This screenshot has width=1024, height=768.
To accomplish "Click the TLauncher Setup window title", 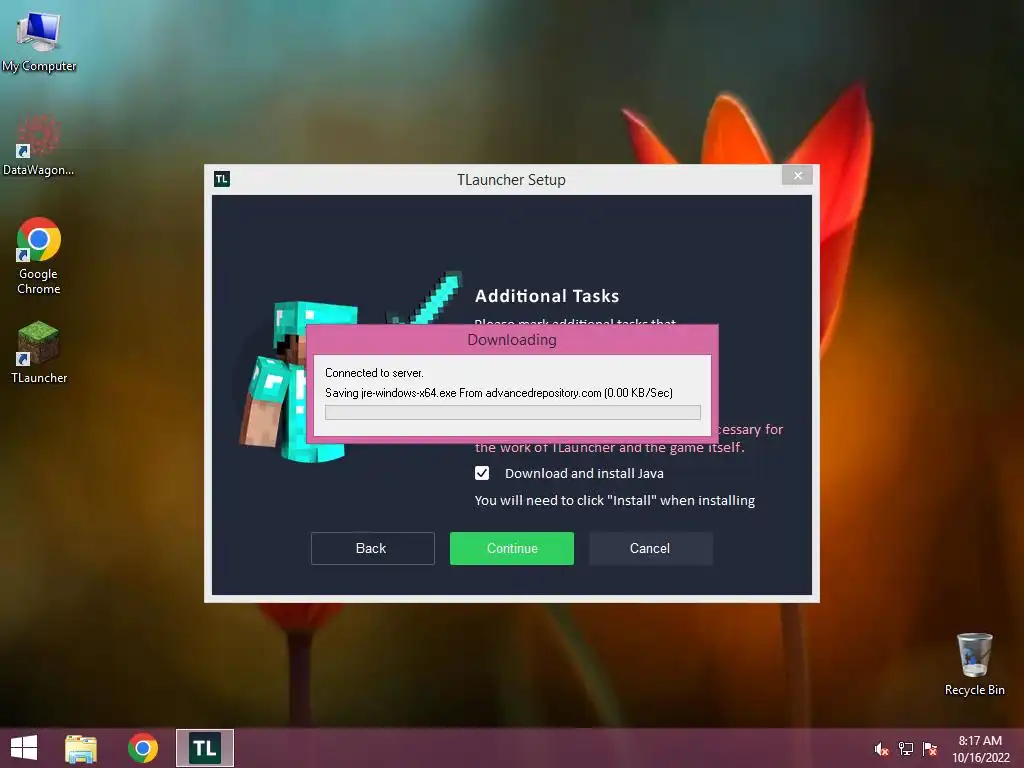I will [511, 180].
